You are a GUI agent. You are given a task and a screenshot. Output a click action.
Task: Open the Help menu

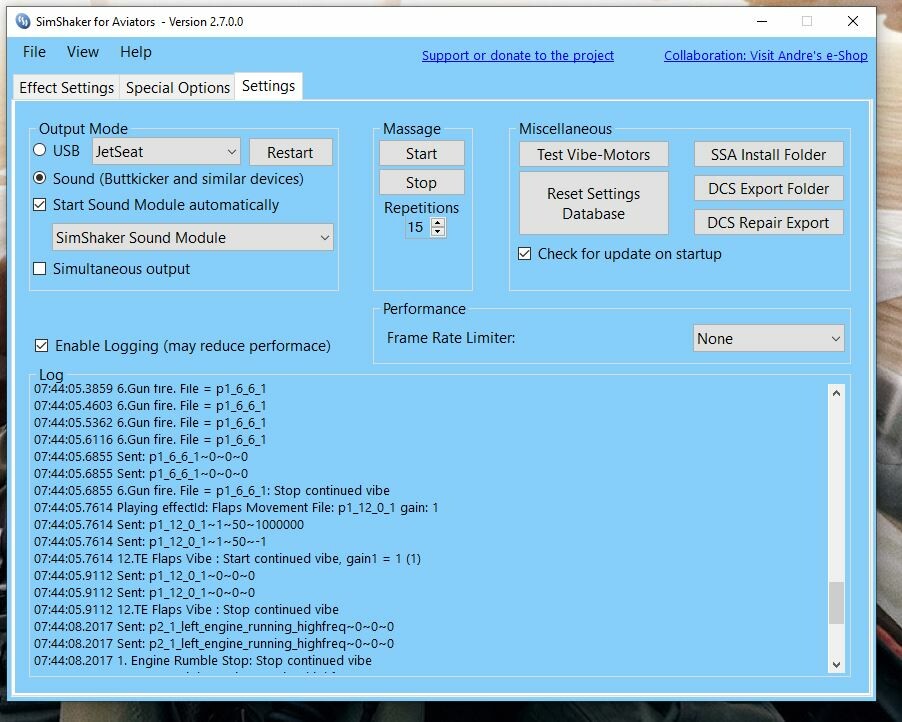pos(136,52)
